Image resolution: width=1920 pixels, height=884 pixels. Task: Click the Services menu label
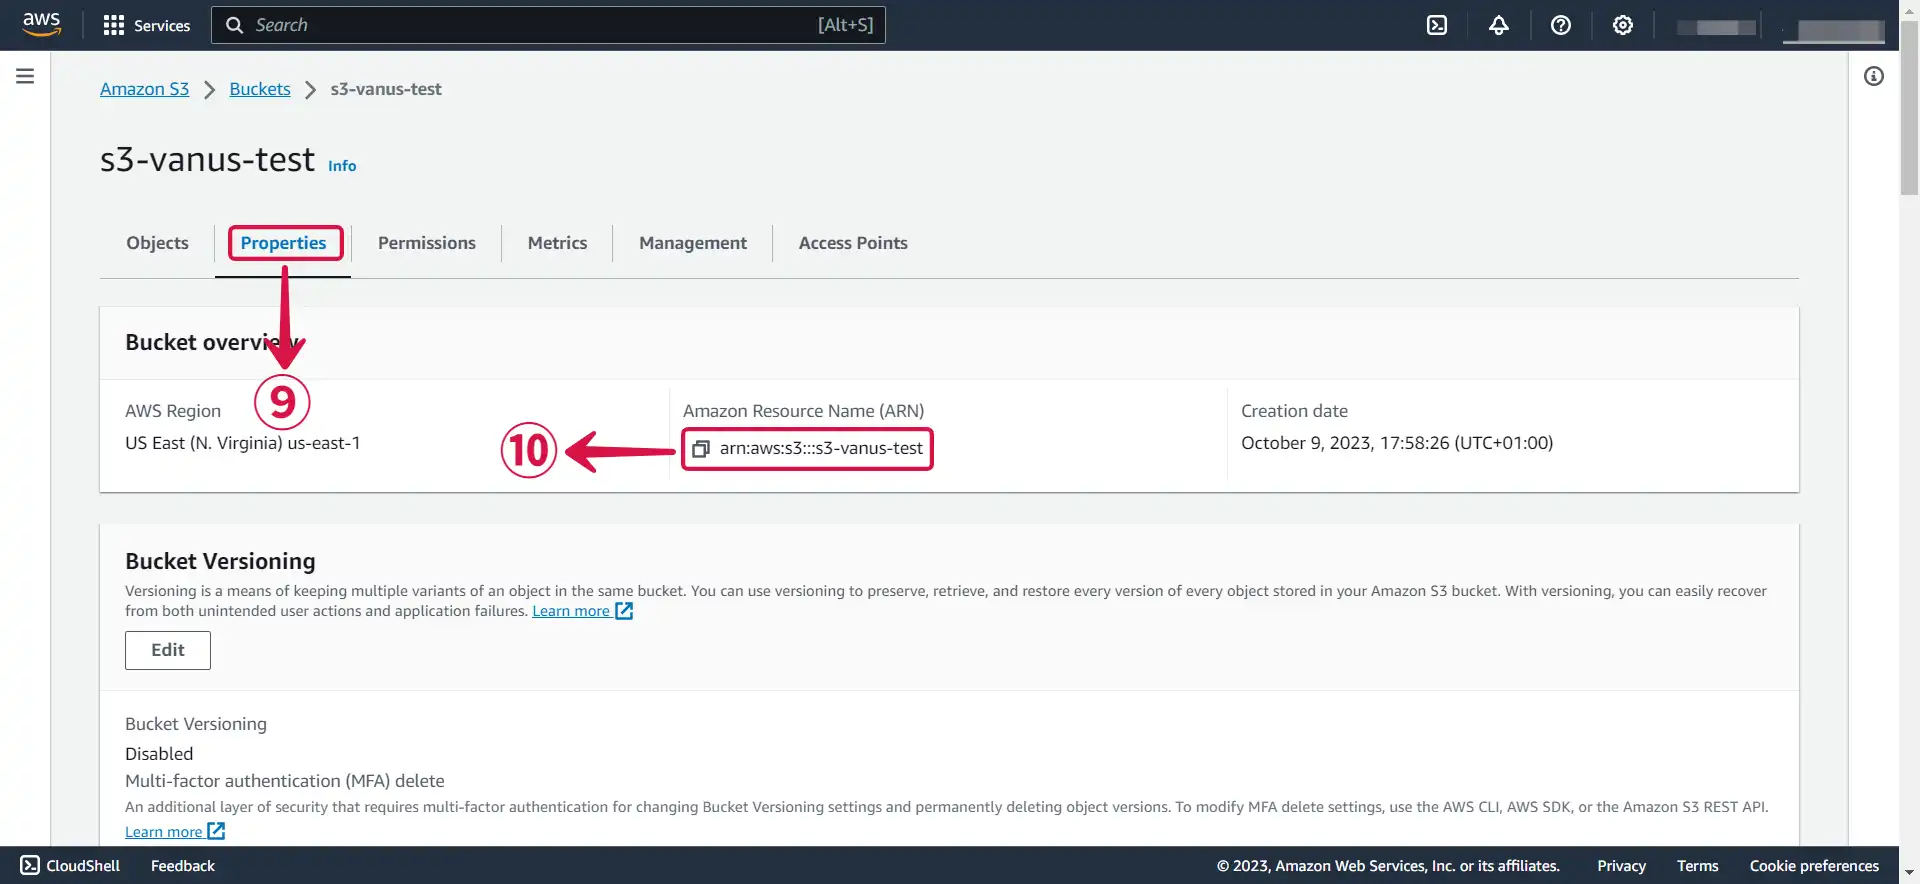pyautogui.click(x=162, y=25)
